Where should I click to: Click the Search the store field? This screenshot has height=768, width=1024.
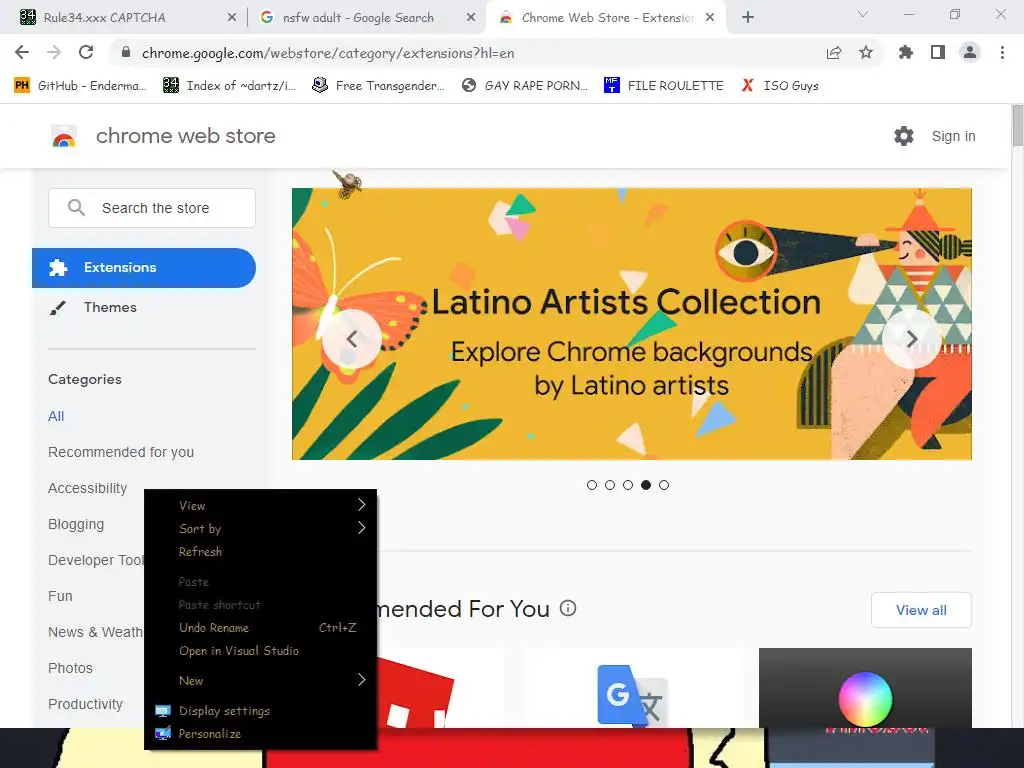(152, 208)
